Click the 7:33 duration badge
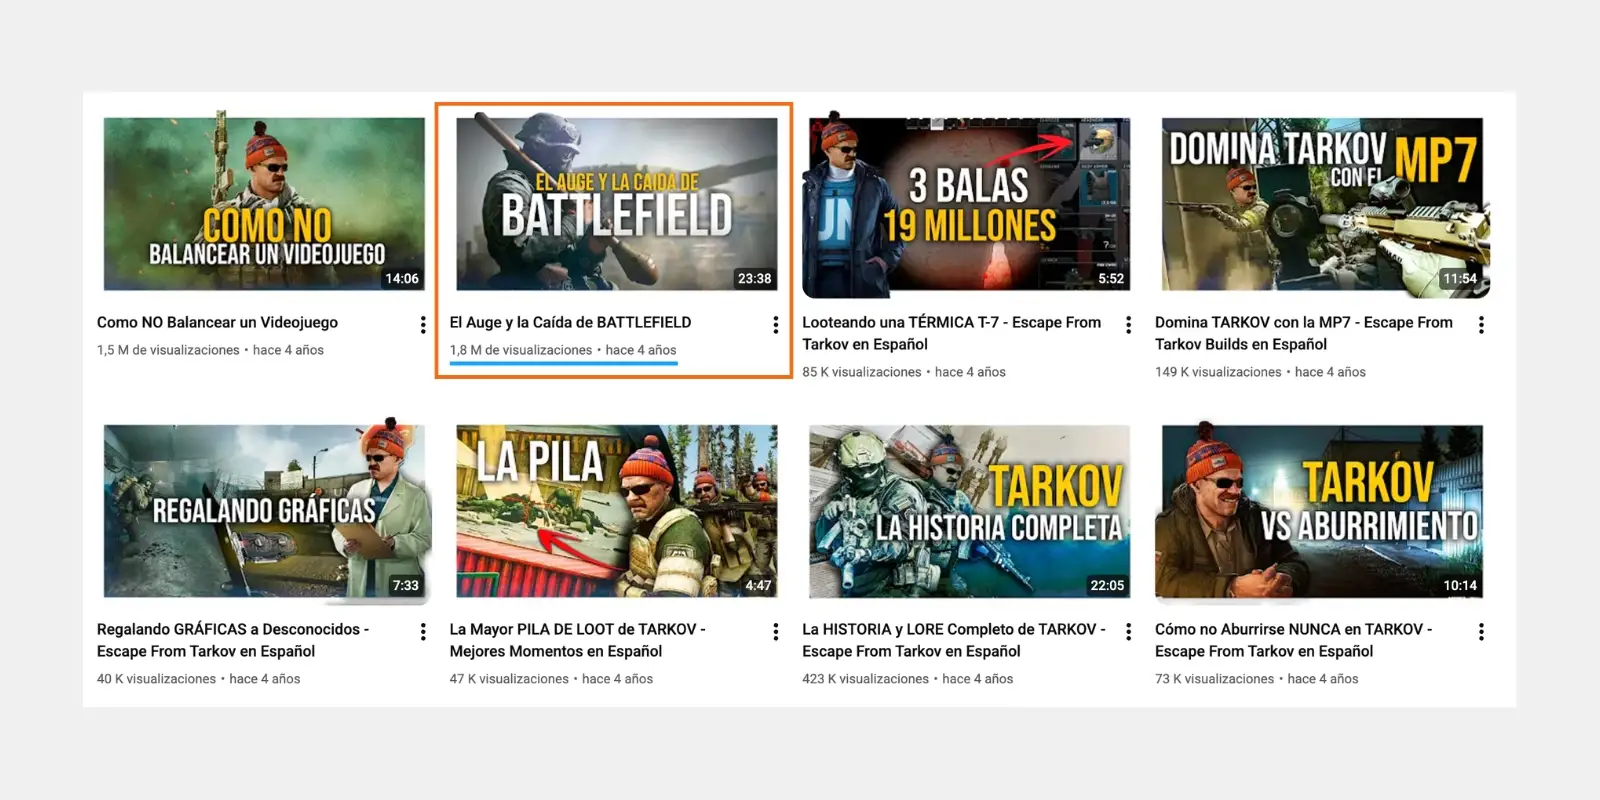Screen dimensions: 1600x800 pos(405,585)
